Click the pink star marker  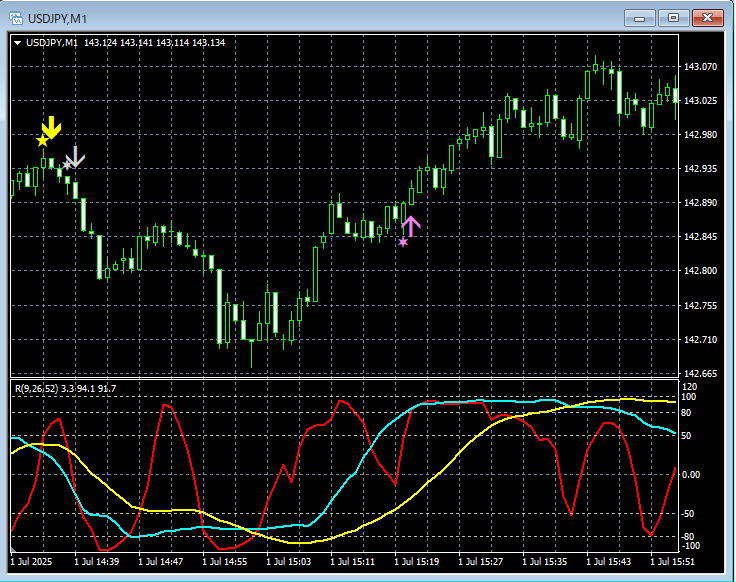click(x=403, y=242)
